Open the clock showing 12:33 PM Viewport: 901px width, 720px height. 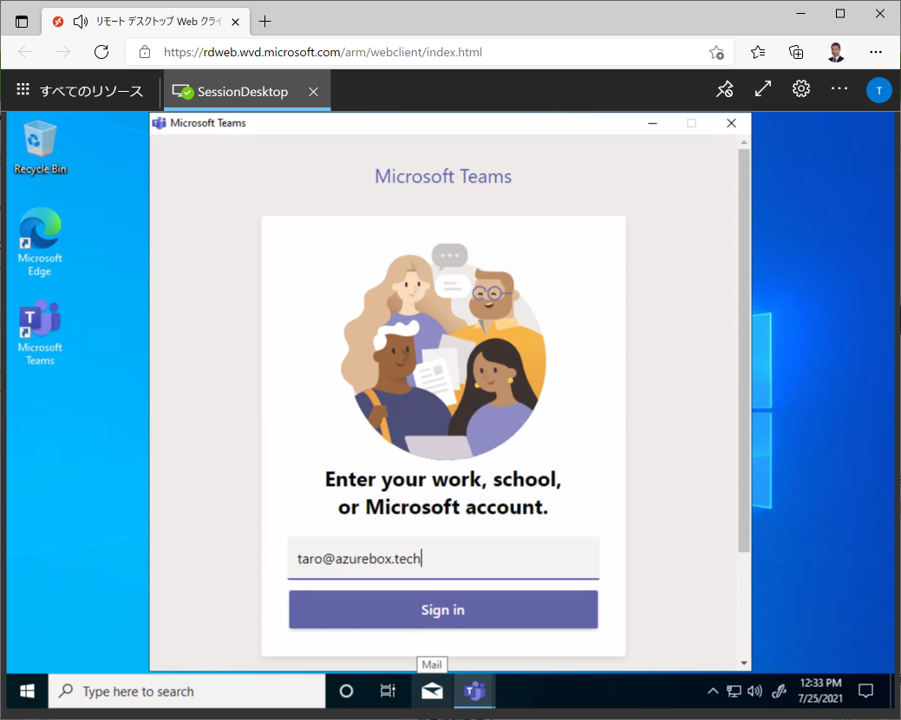(820, 691)
